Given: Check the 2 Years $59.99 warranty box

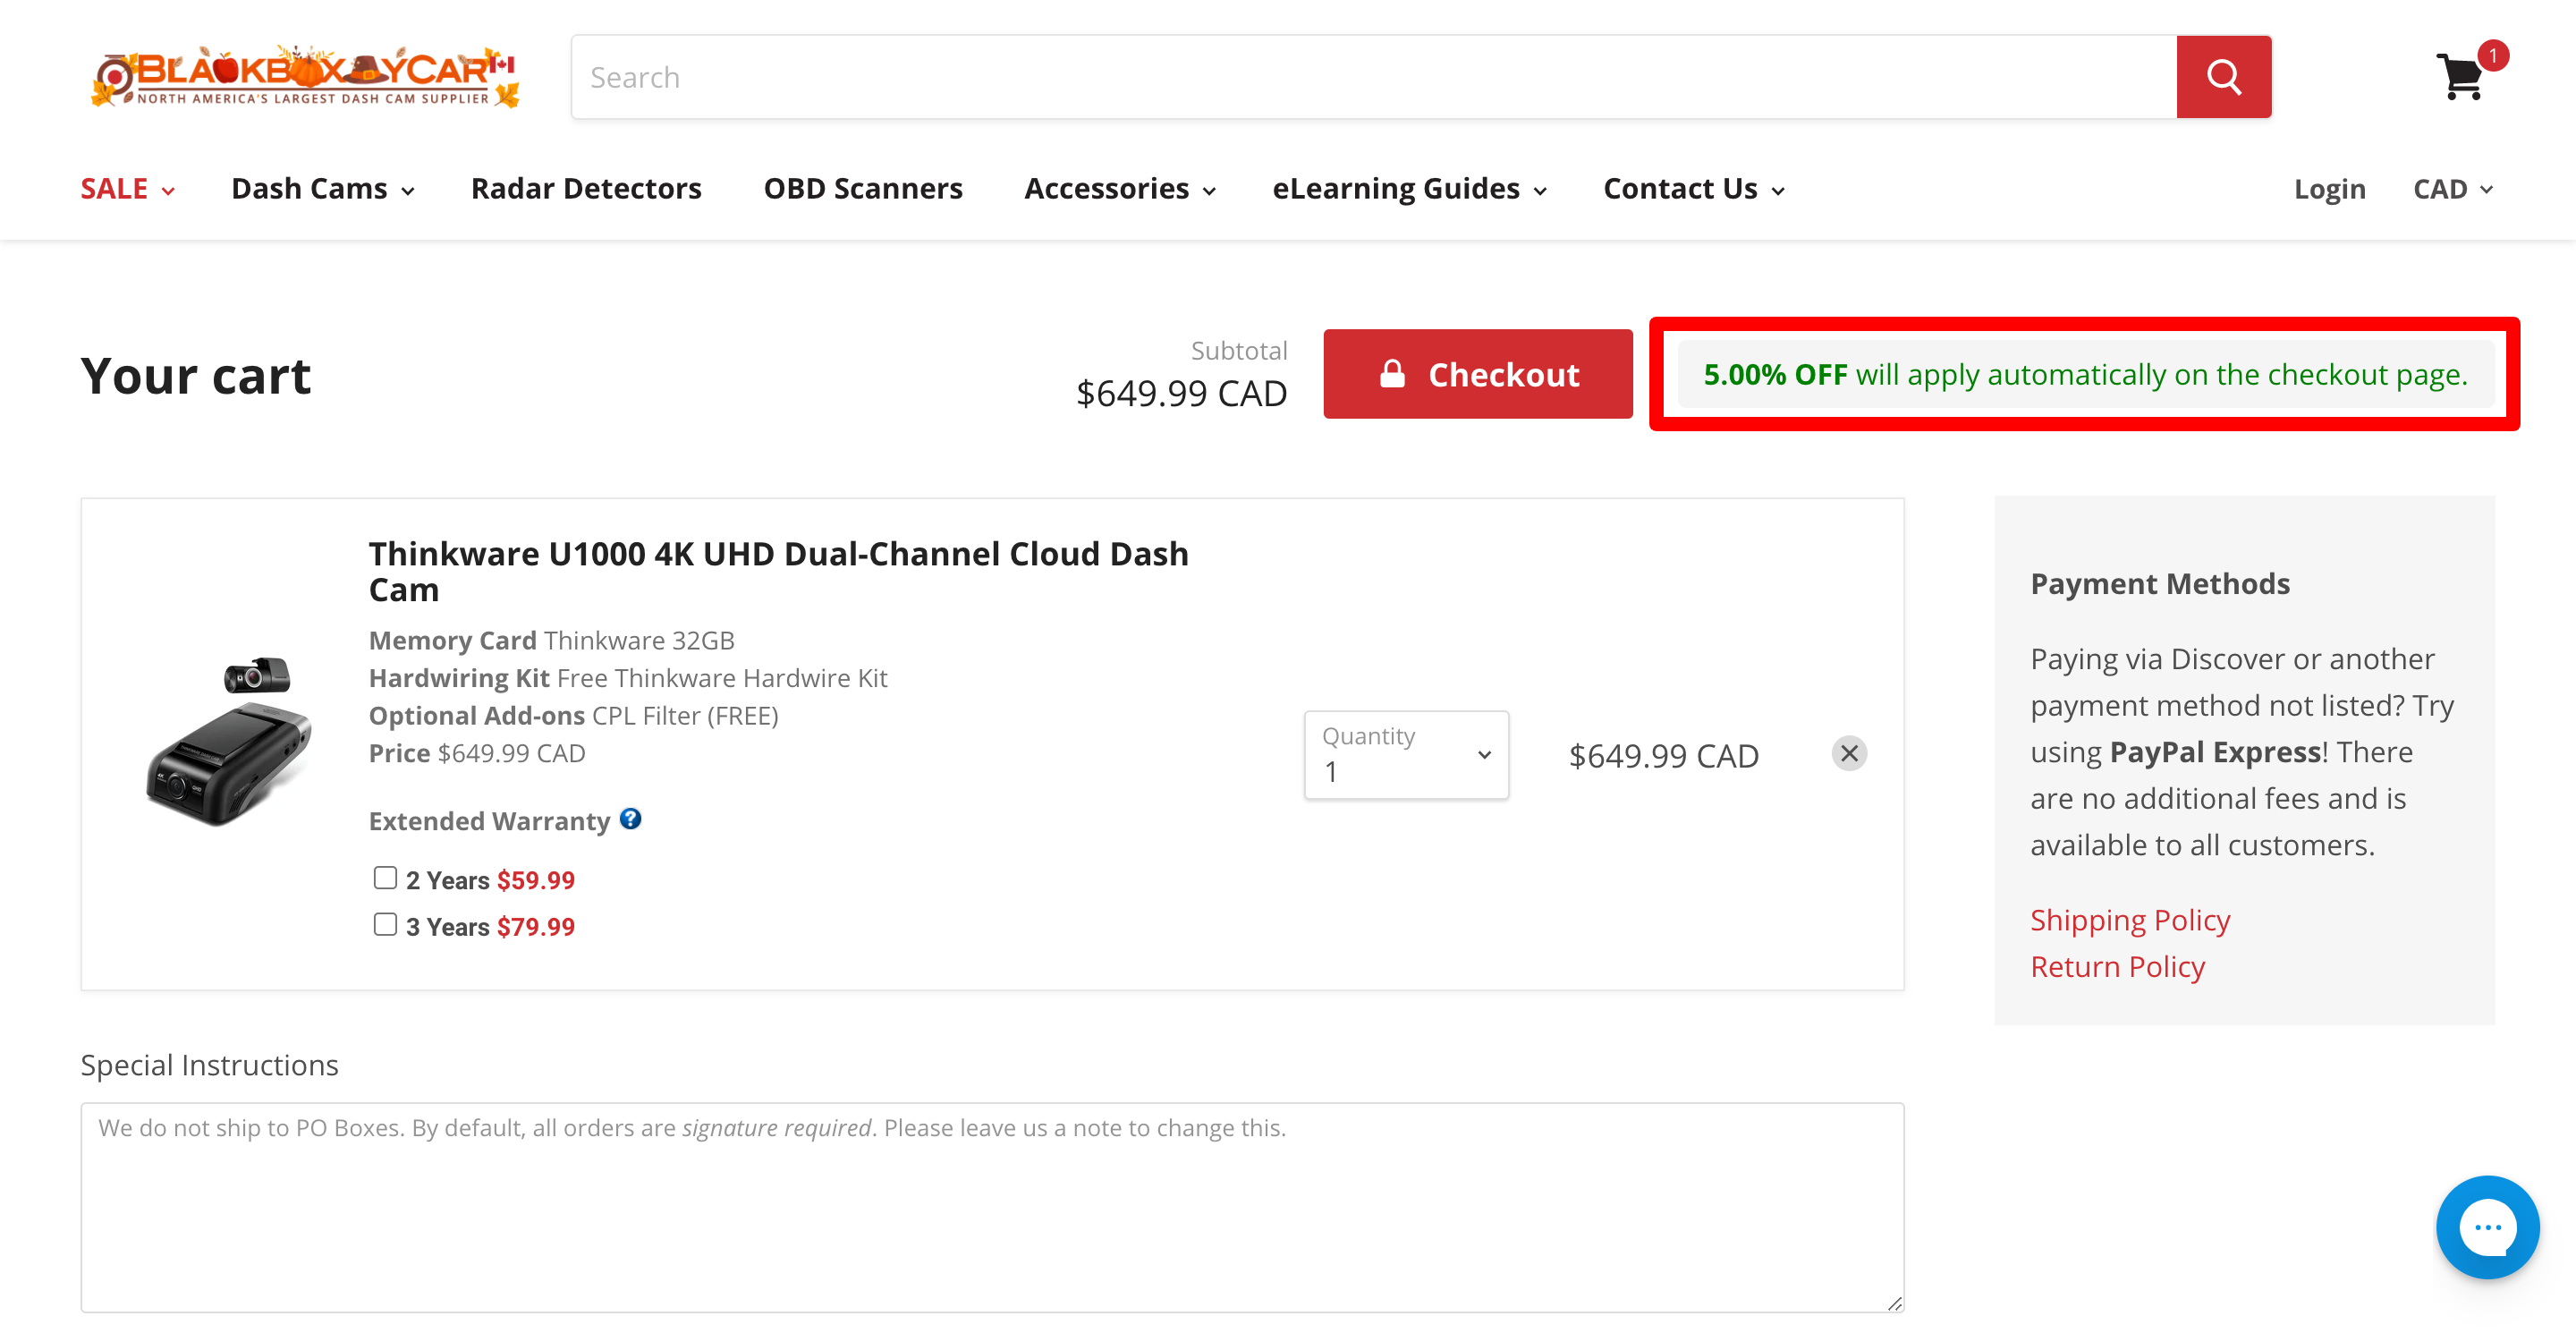Looking at the screenshot, I should (x=385, y=878).
